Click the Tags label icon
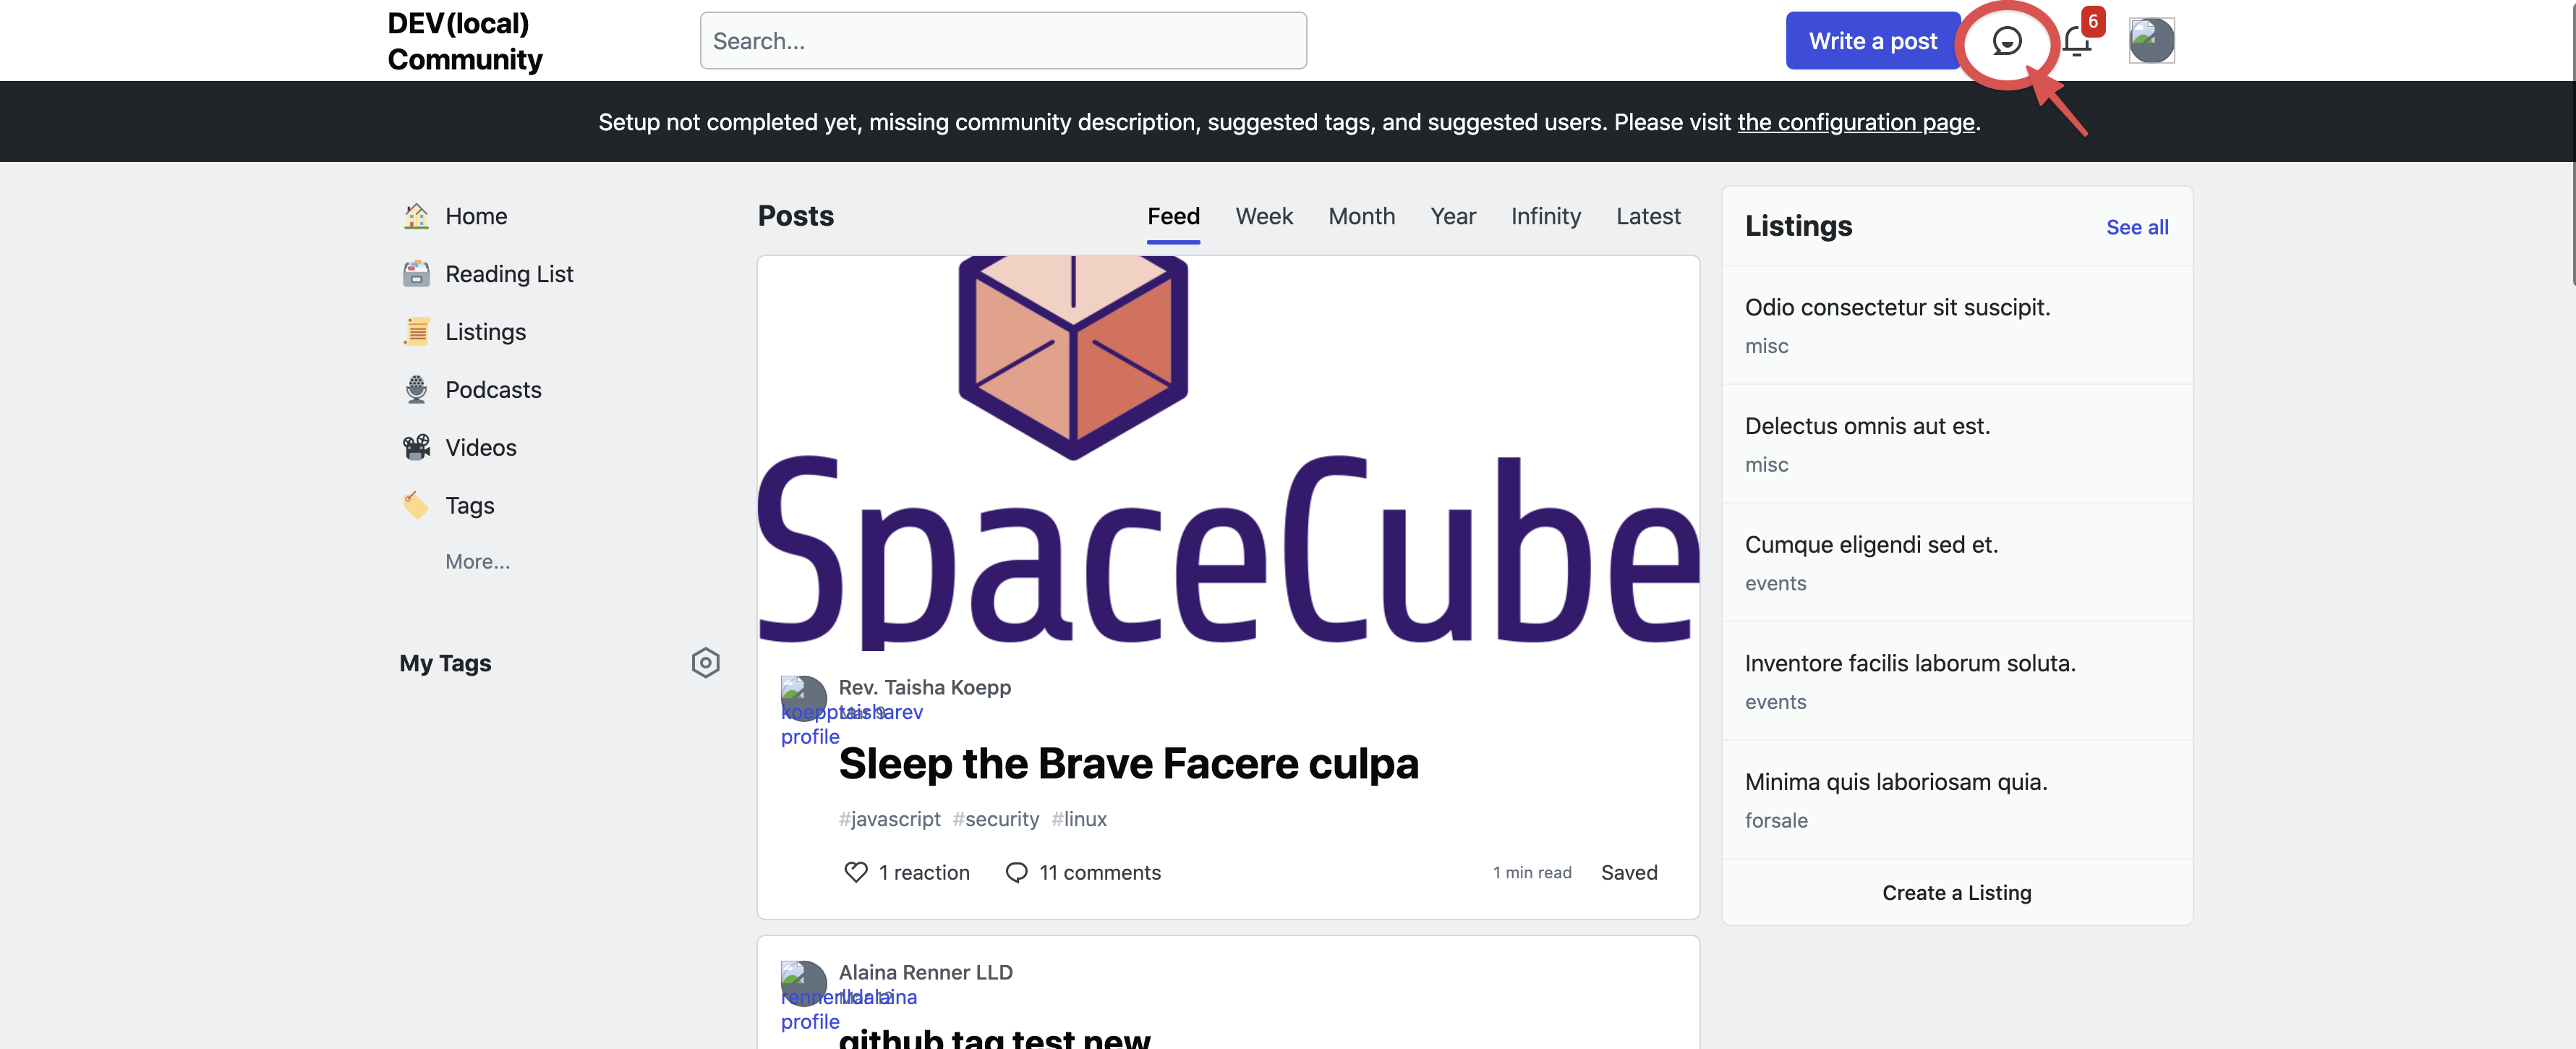2576x1049 pixels. (x=416, y=505)
